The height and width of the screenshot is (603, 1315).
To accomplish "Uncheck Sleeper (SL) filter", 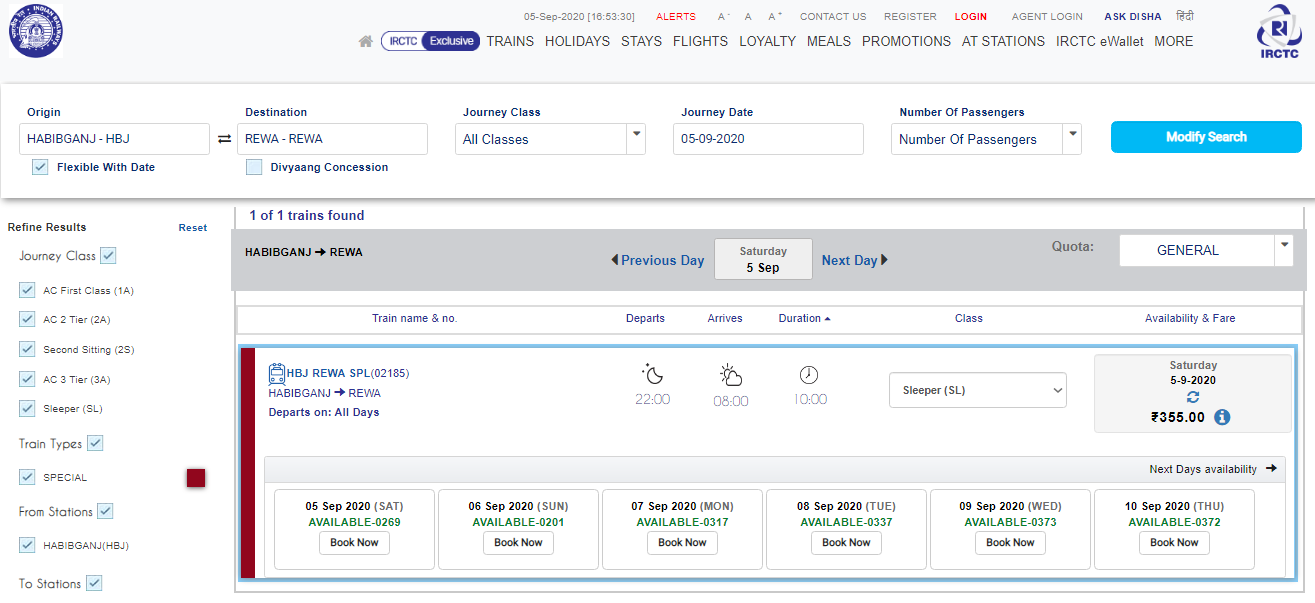I will pyautogui.click(x=27, y=408).
